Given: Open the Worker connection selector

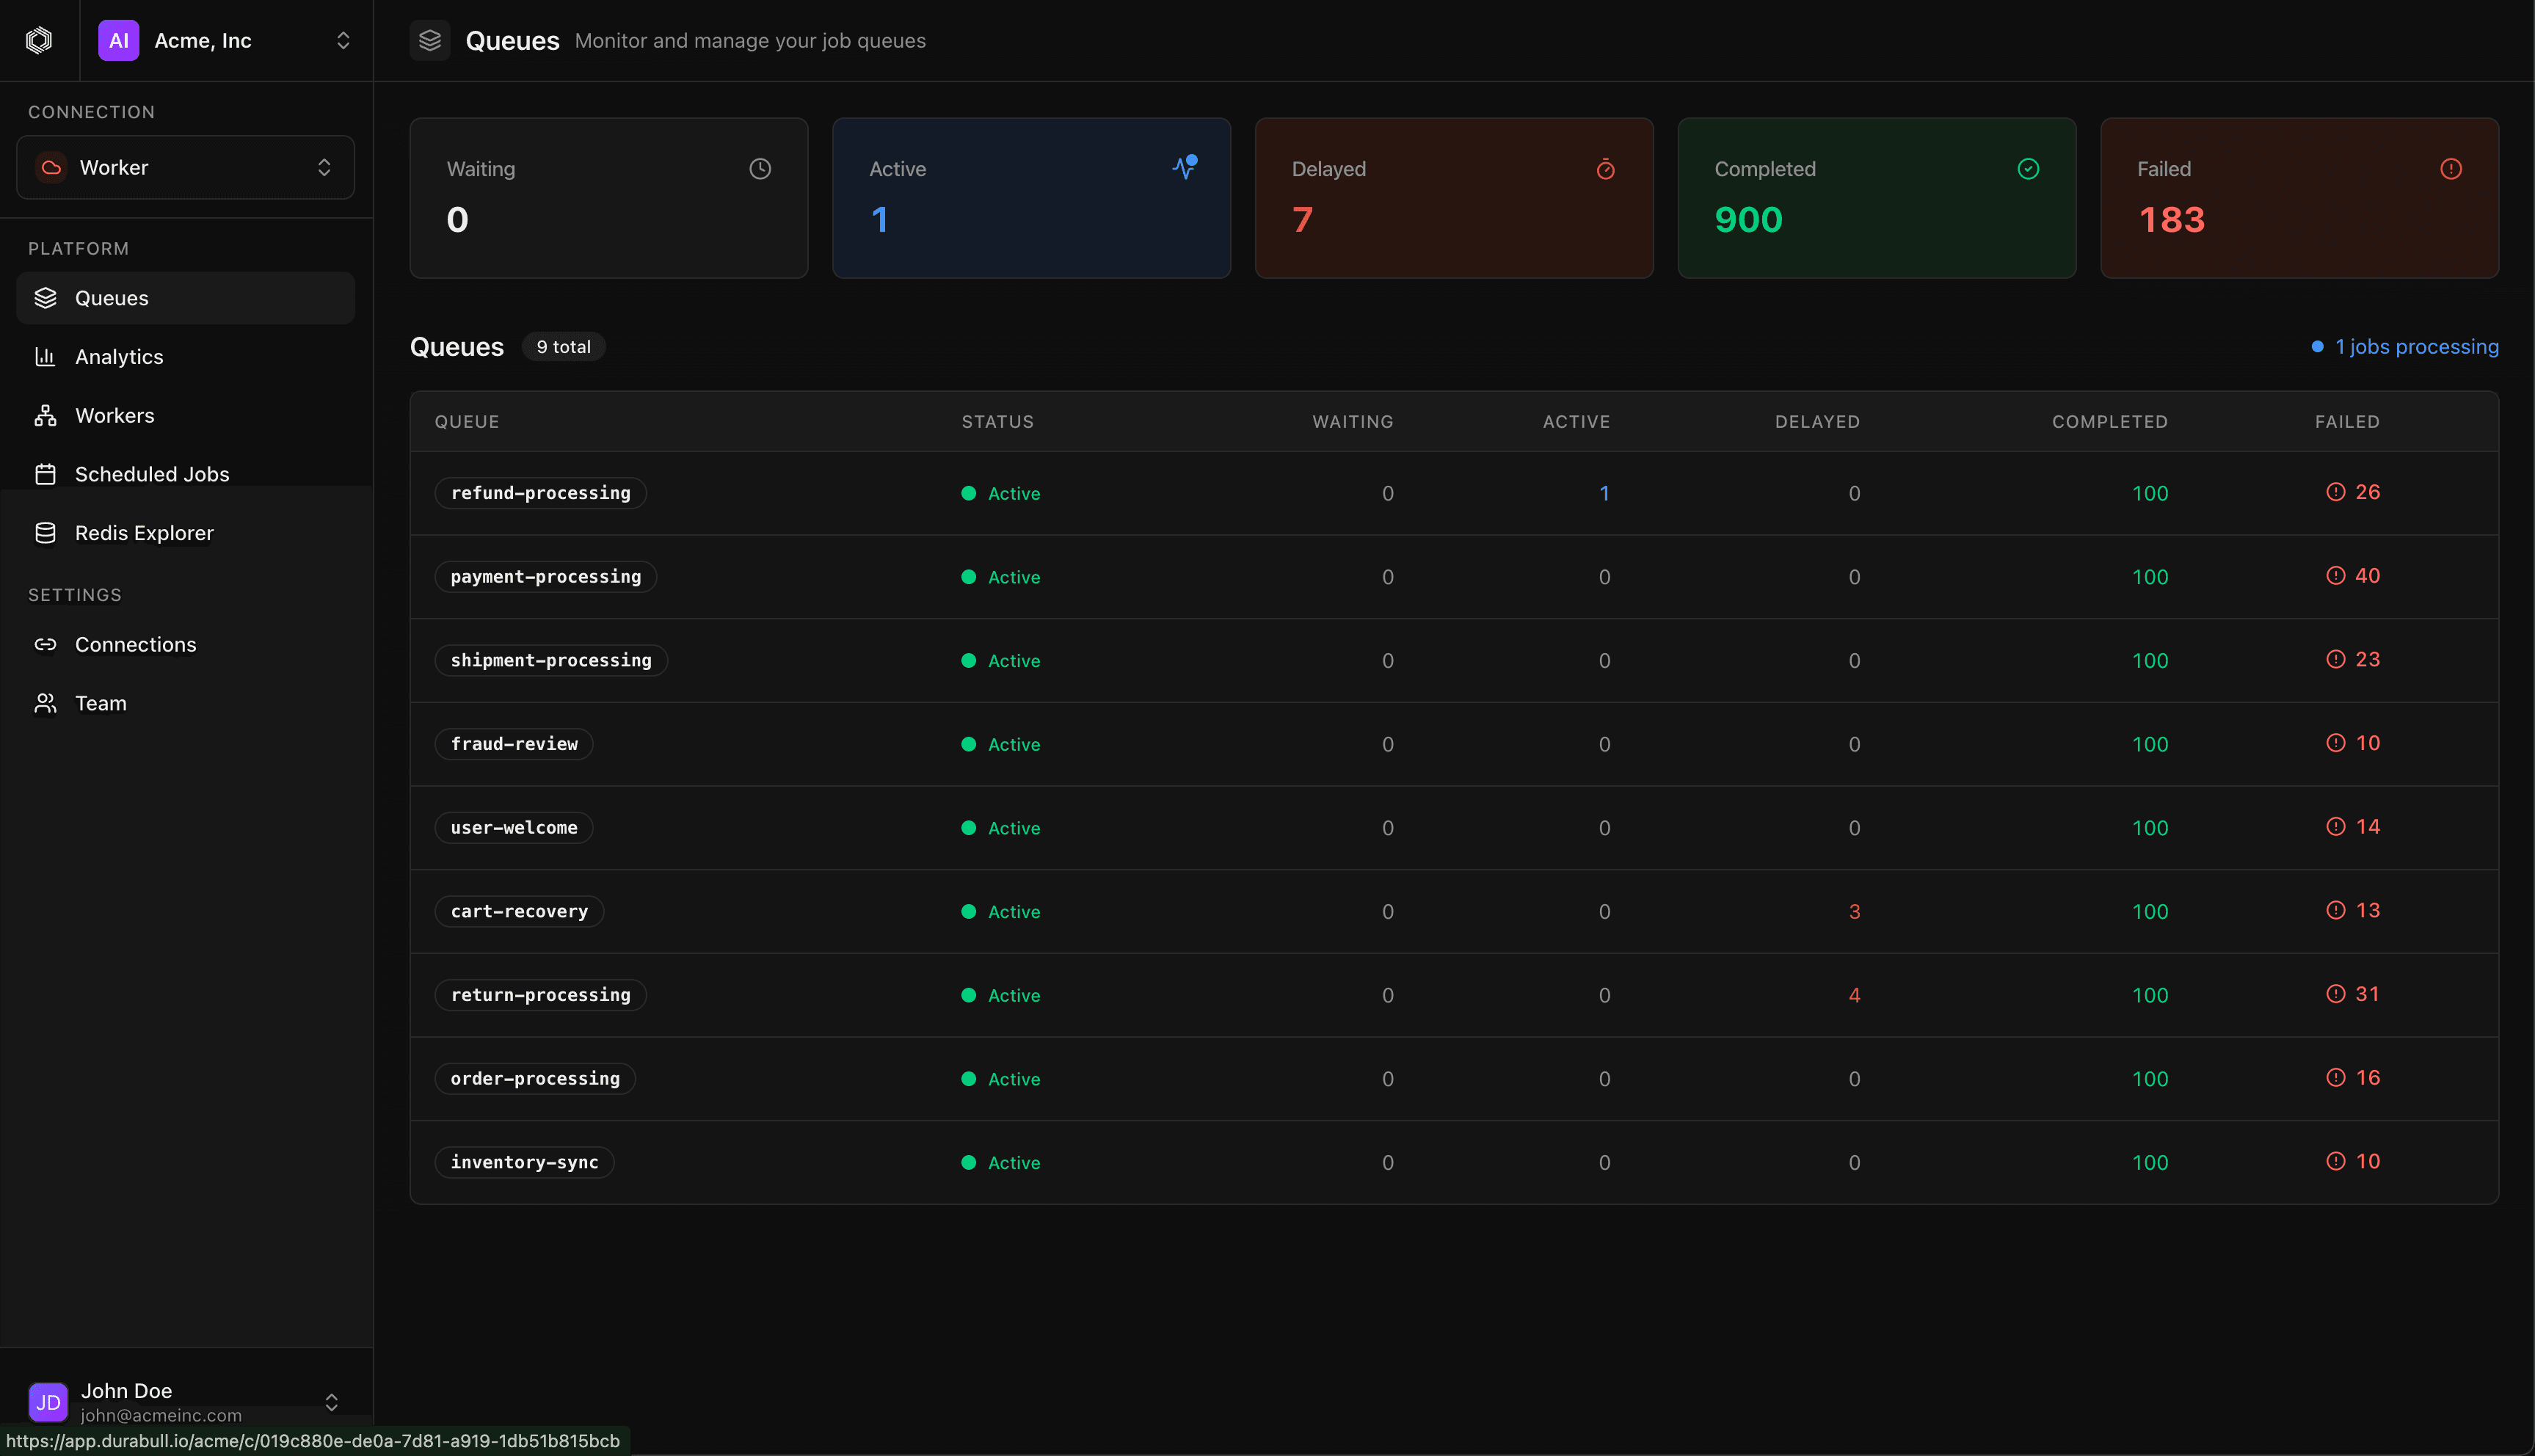Looking at the screenshot, I should (185, 167).
